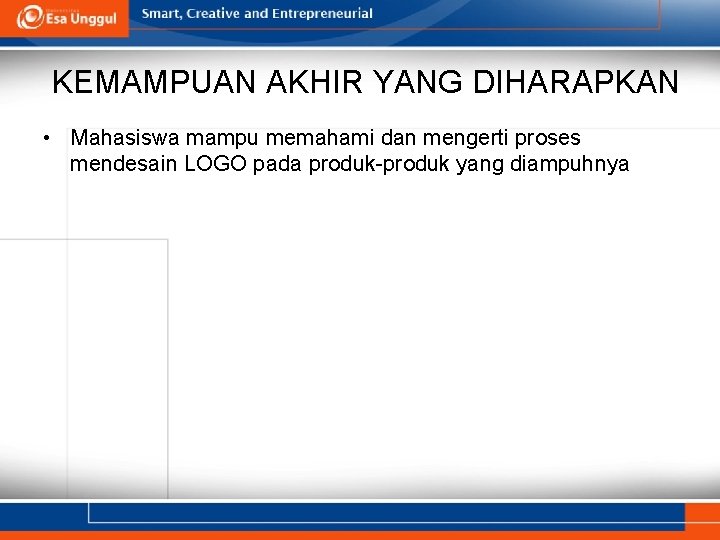Click the "Smart, Creative and Entrepreneurial" tagline

point(257,14)
